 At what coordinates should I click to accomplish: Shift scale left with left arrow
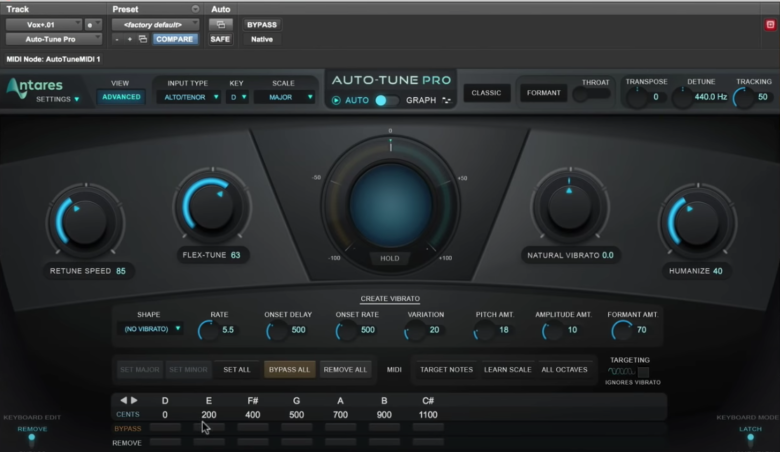click(123, 400)
